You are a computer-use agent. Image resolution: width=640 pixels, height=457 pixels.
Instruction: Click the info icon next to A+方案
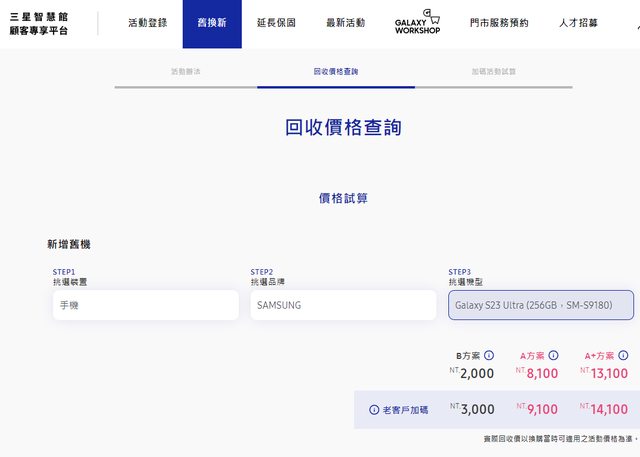coord(624,355)
